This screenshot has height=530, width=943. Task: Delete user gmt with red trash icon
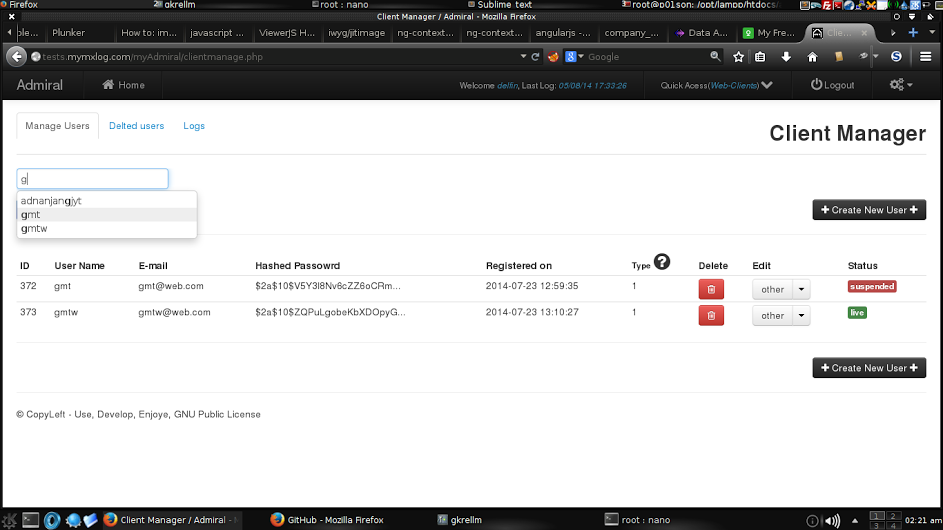tap(711, 289)
